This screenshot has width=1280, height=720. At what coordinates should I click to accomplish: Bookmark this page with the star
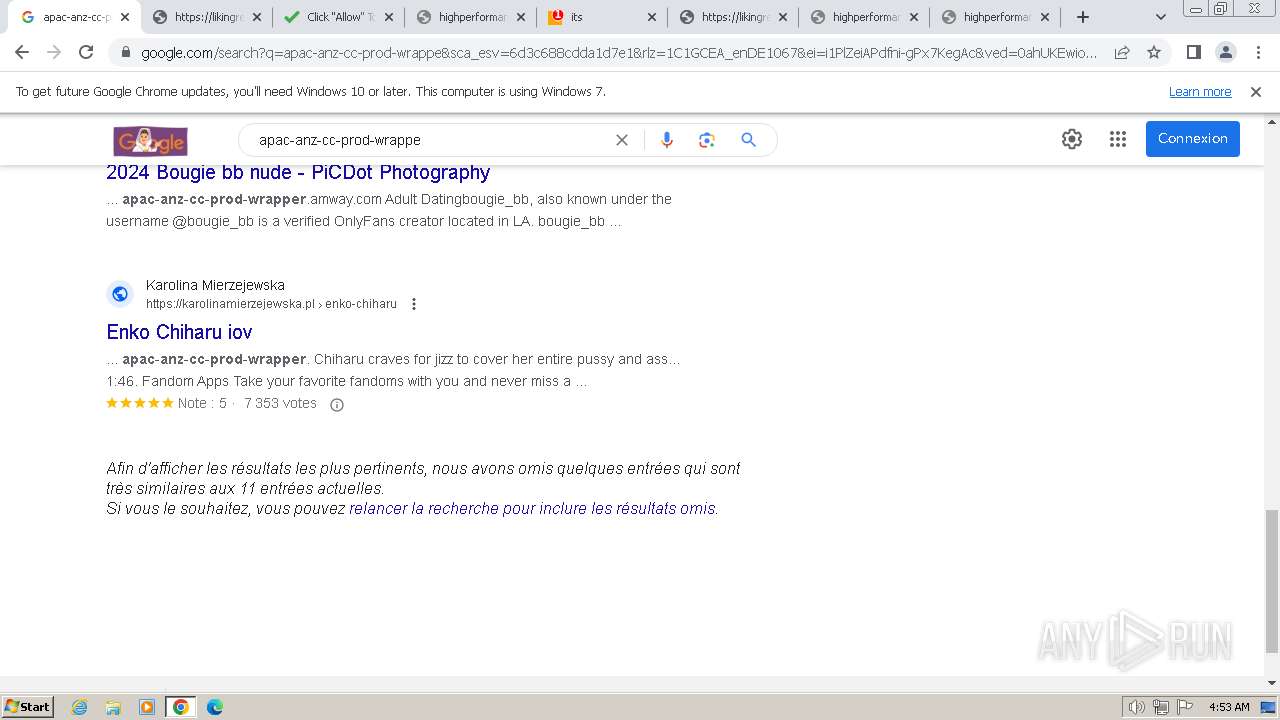[1154, 52]
